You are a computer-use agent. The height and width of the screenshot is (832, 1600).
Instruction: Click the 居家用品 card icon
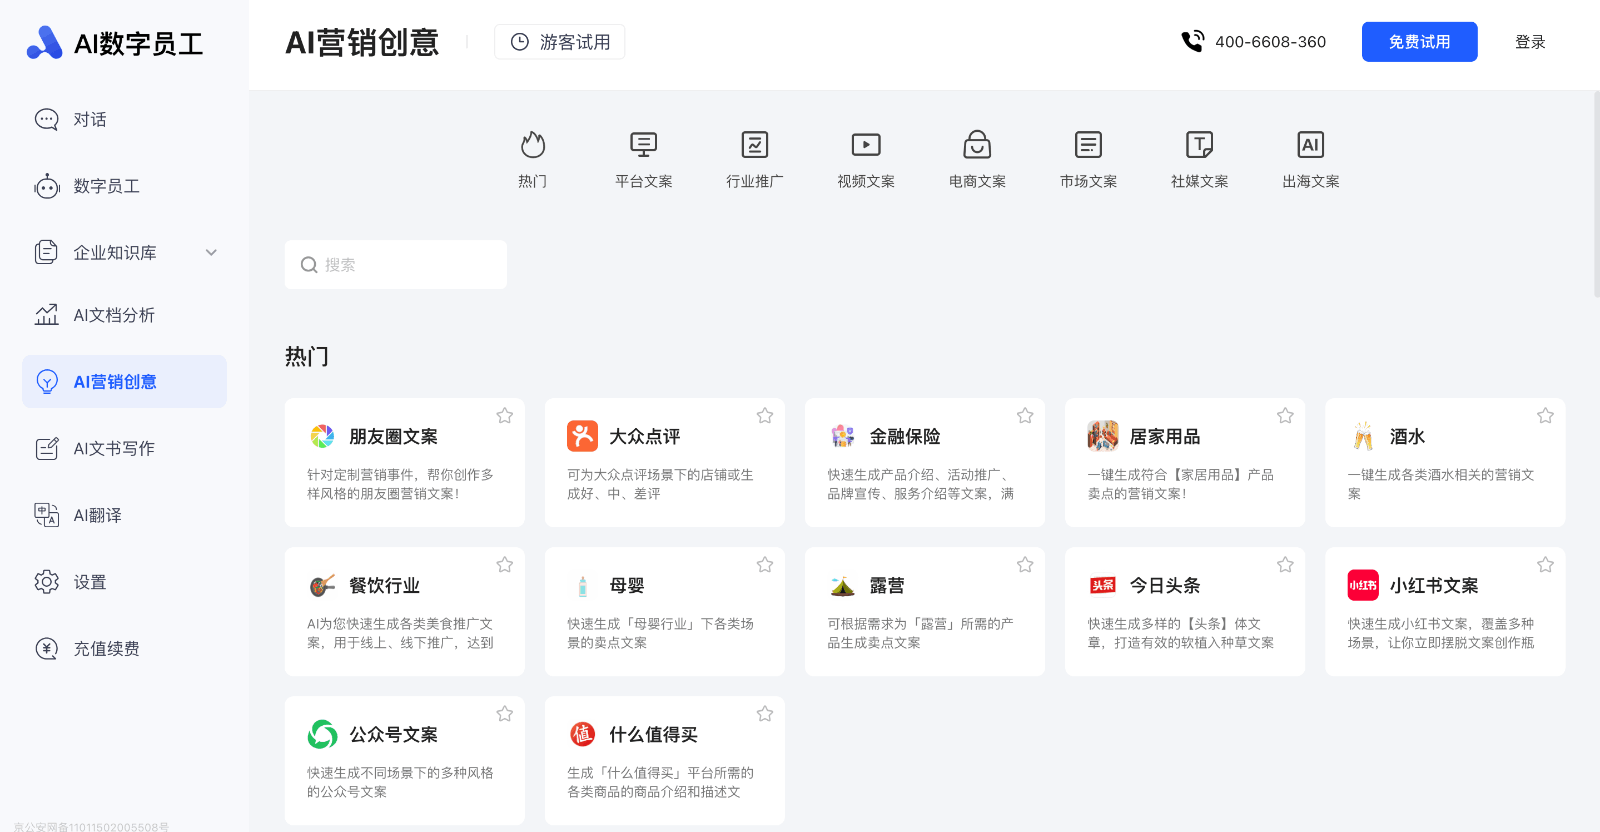[1103, 436]
